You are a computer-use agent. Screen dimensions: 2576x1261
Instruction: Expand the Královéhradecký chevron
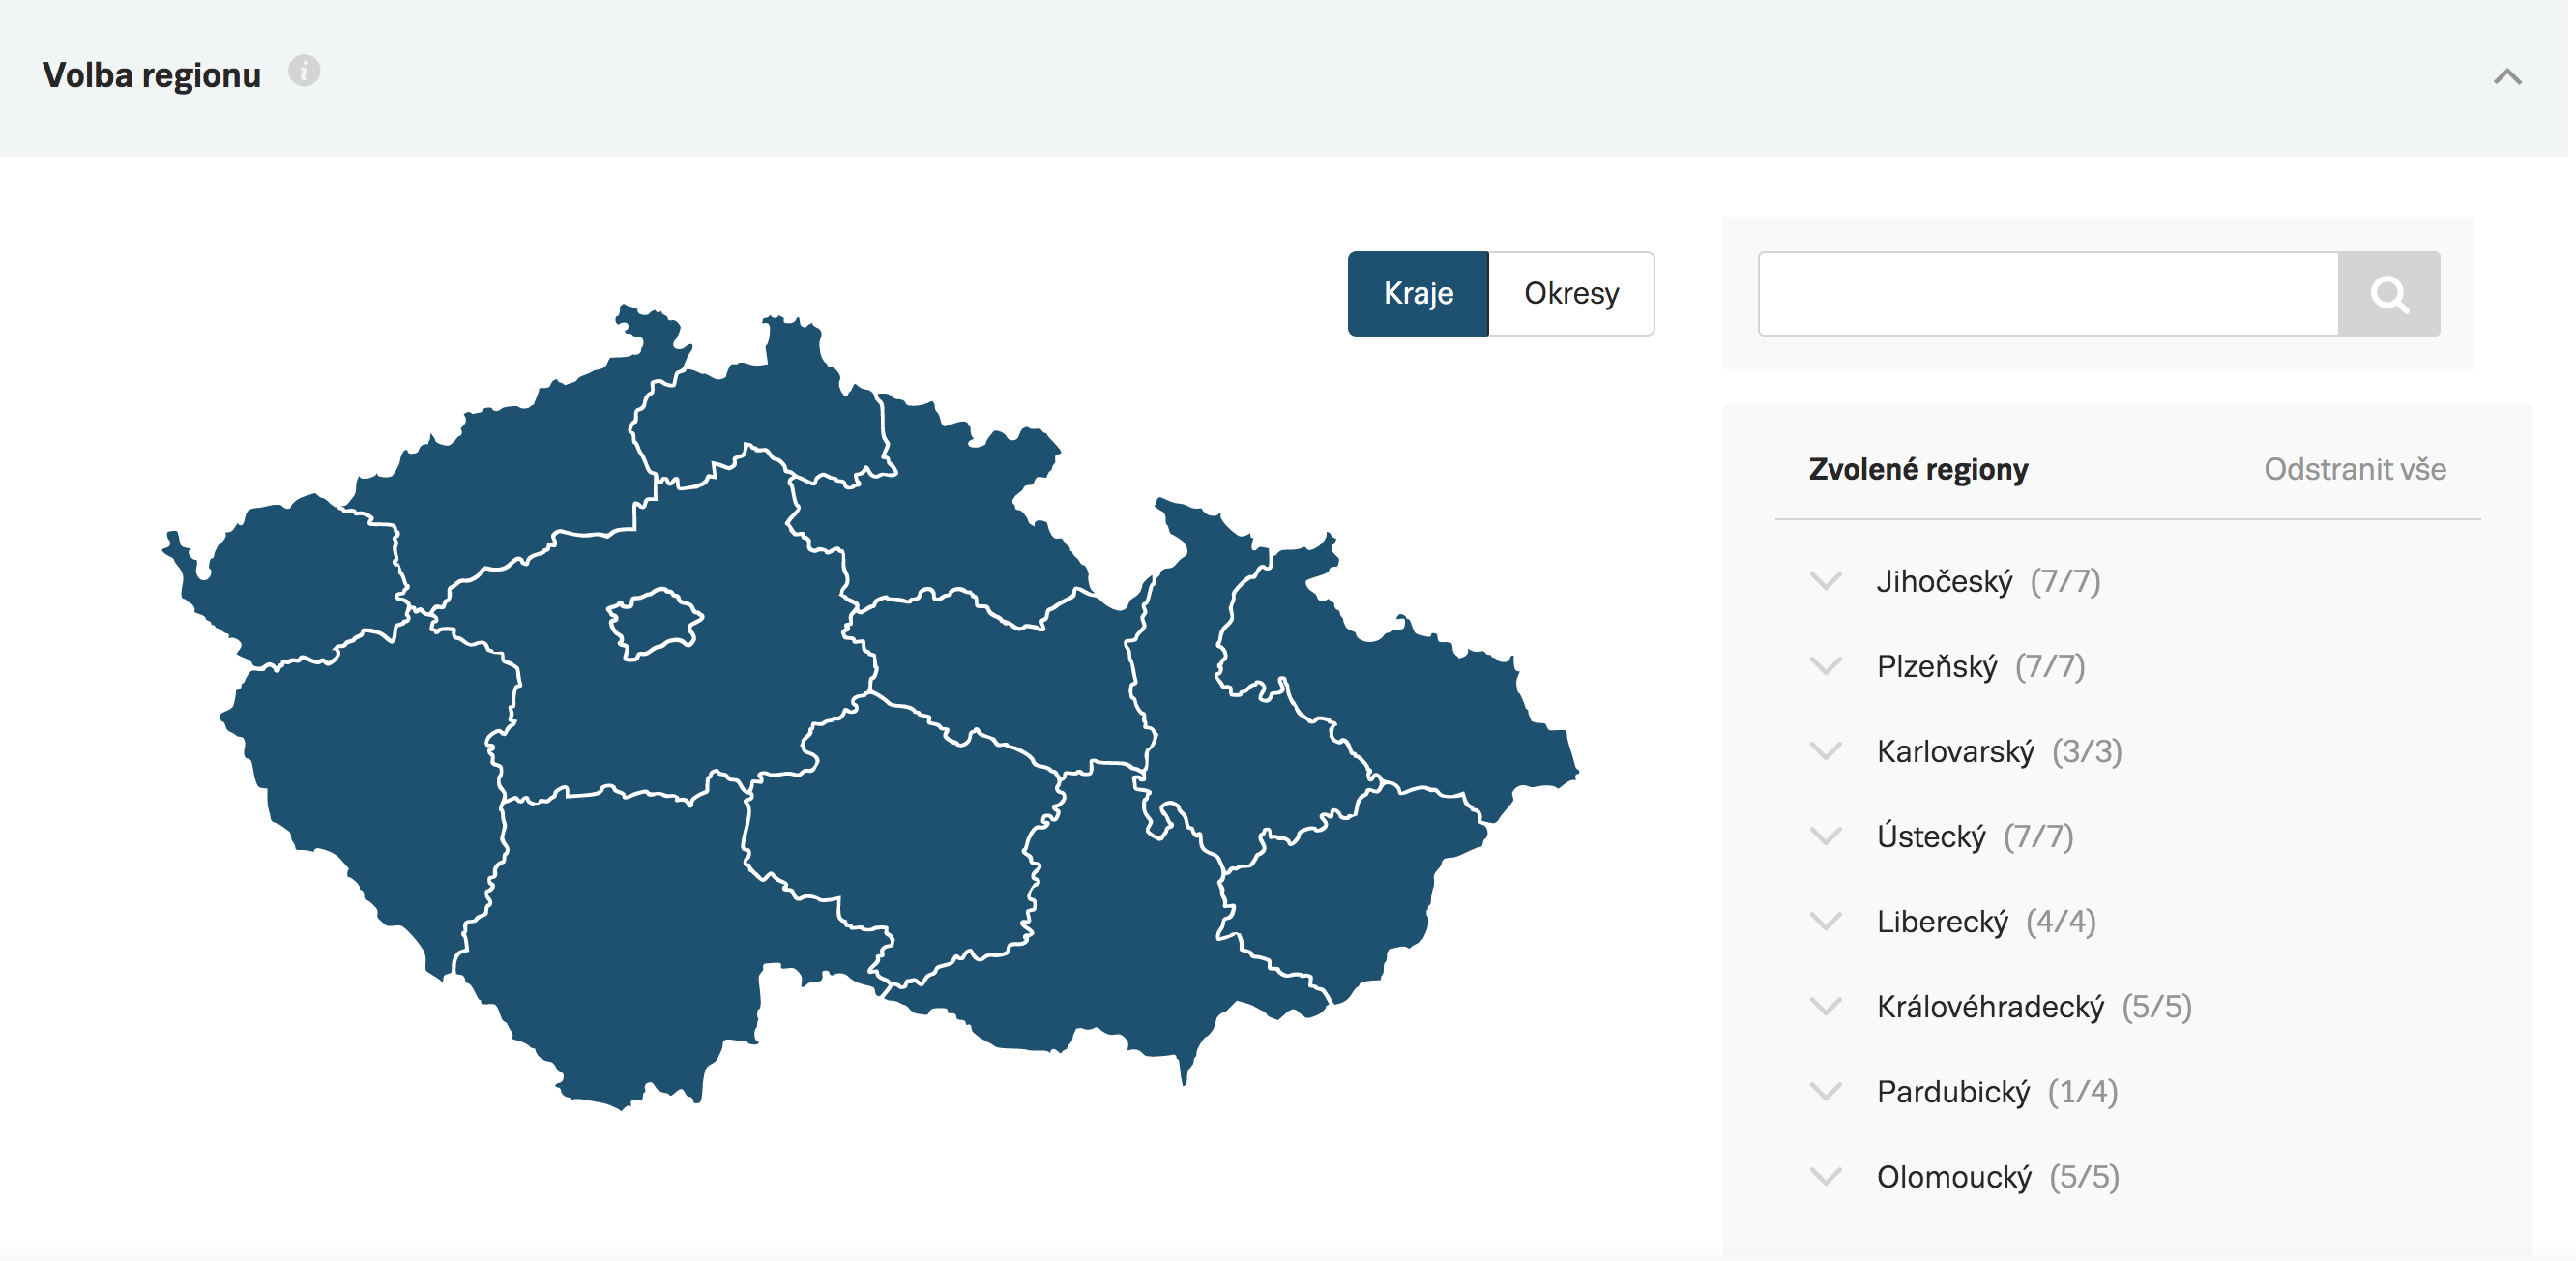pyautogui.click(x=1826, y=1006)
